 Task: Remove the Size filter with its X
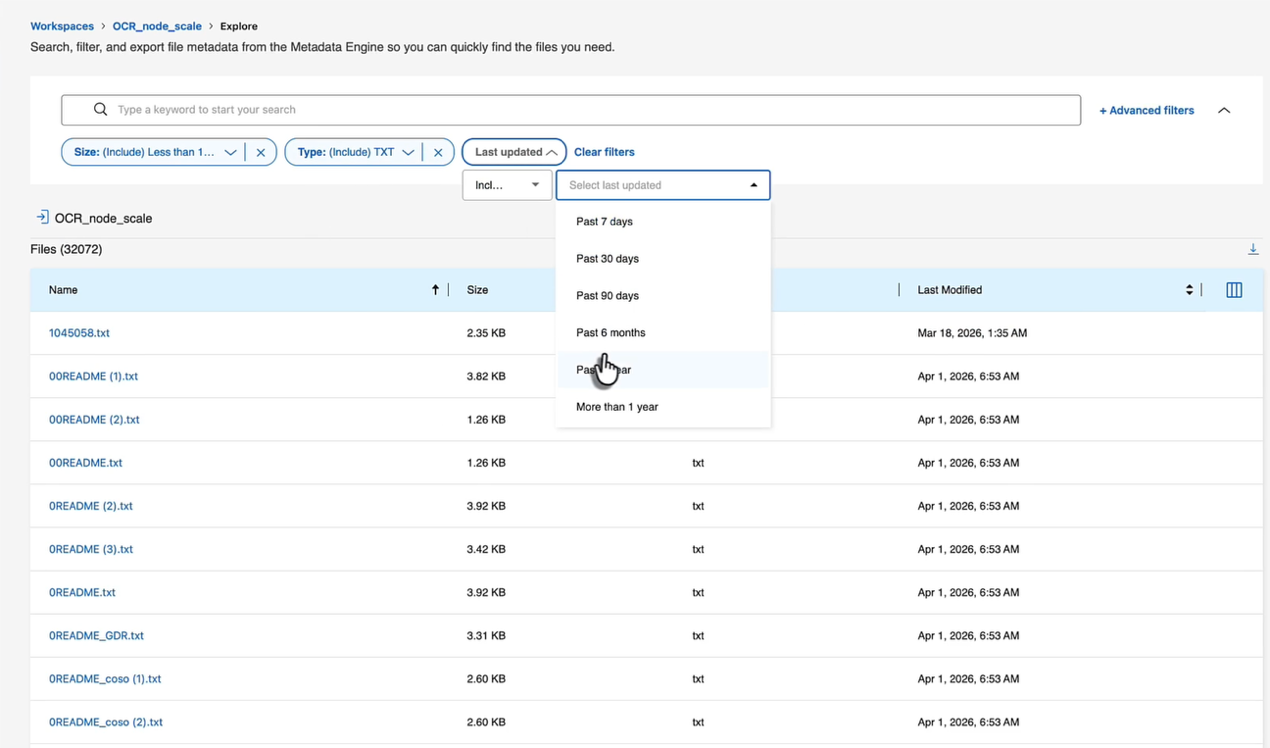pos(261,153)
